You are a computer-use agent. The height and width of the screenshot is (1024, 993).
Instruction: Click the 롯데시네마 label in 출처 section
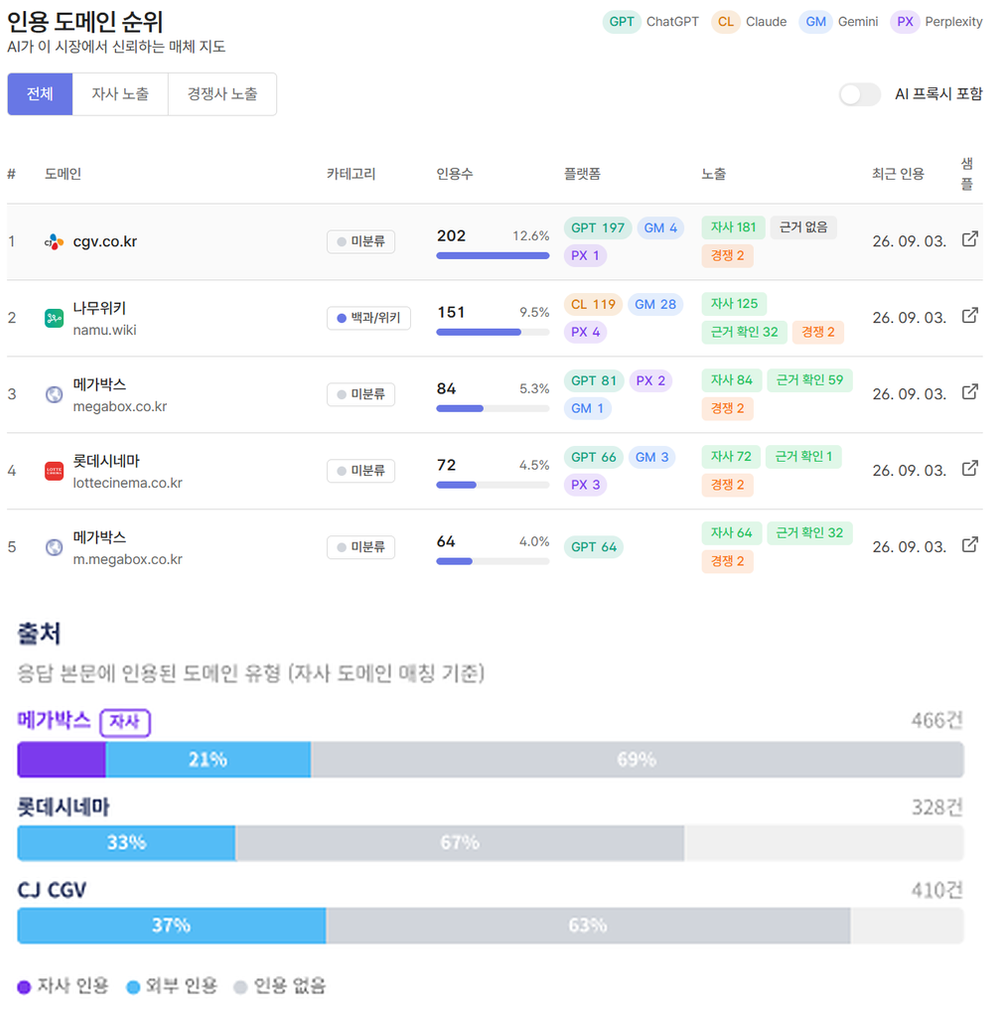63,807
